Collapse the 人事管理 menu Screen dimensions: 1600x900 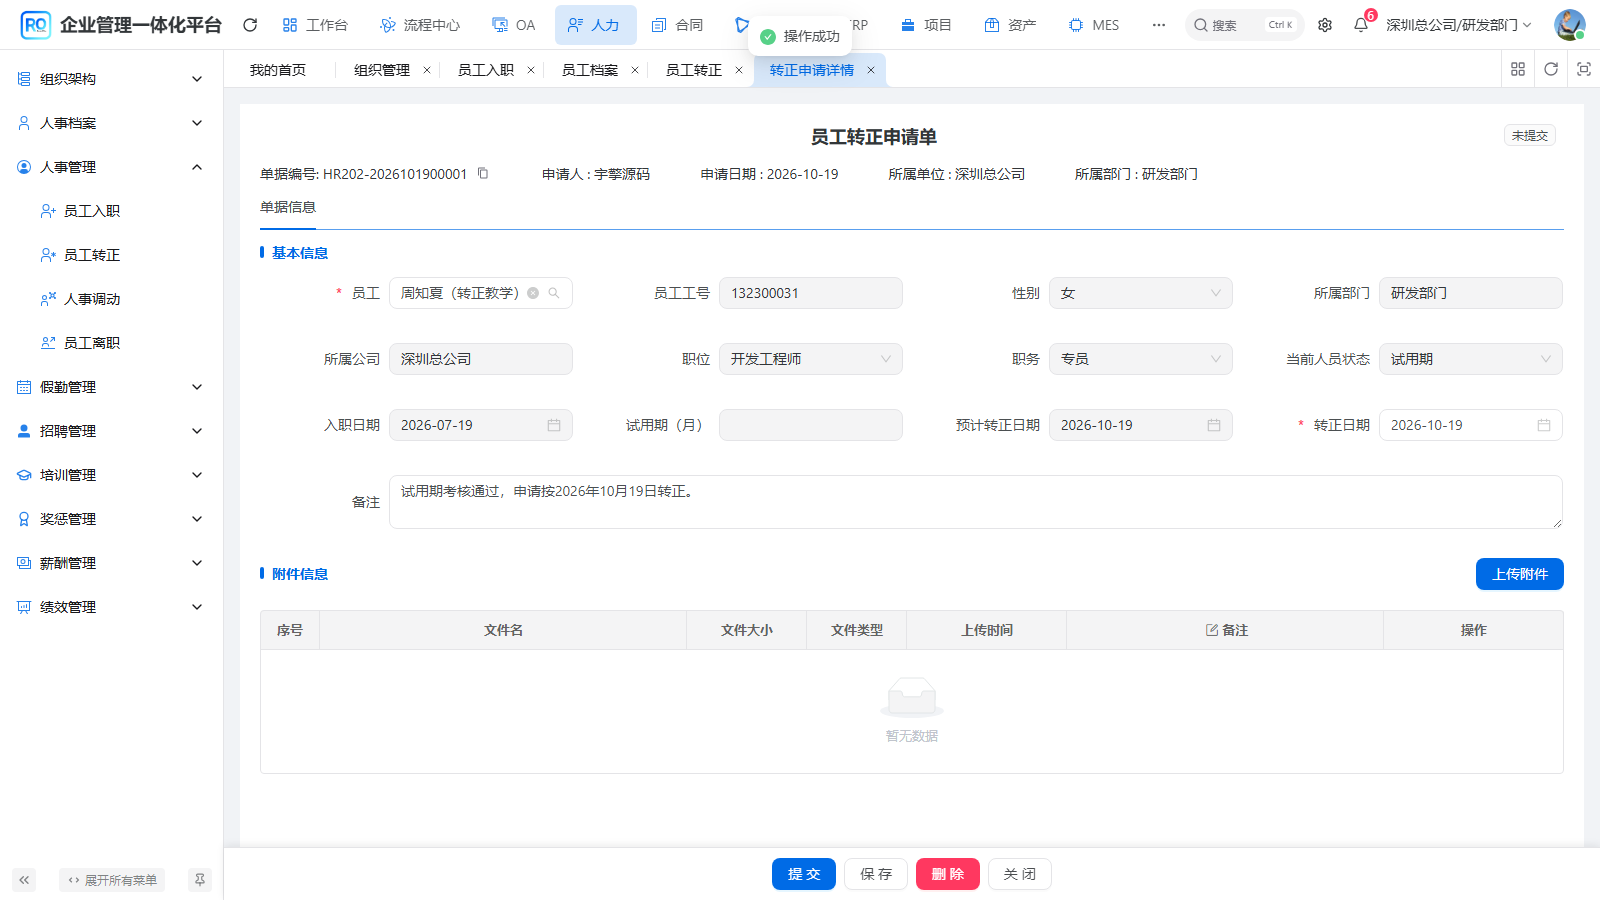pos(111,167)
